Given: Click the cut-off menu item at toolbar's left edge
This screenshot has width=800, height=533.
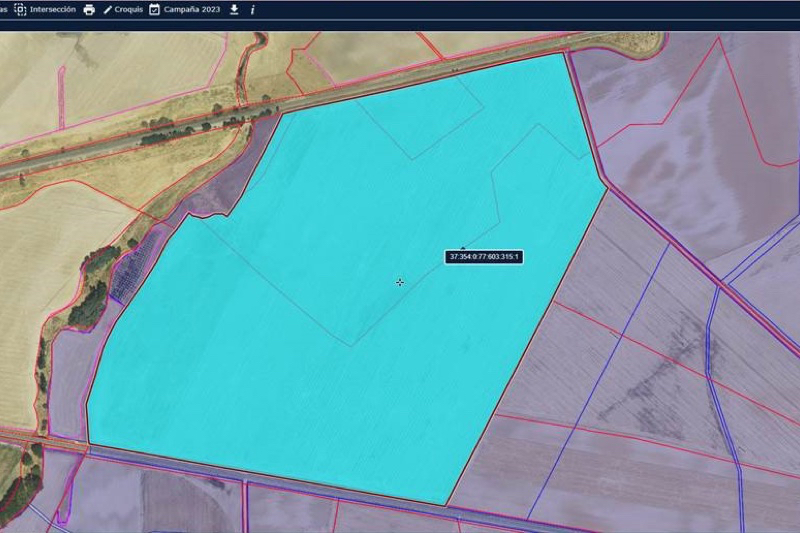Looking at the screenshot, I should [3, 9].
